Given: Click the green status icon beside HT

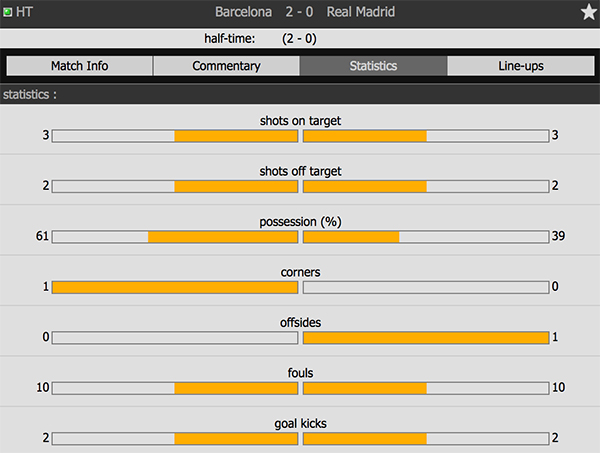Looking at the screenshot, I should pos(8,12).
